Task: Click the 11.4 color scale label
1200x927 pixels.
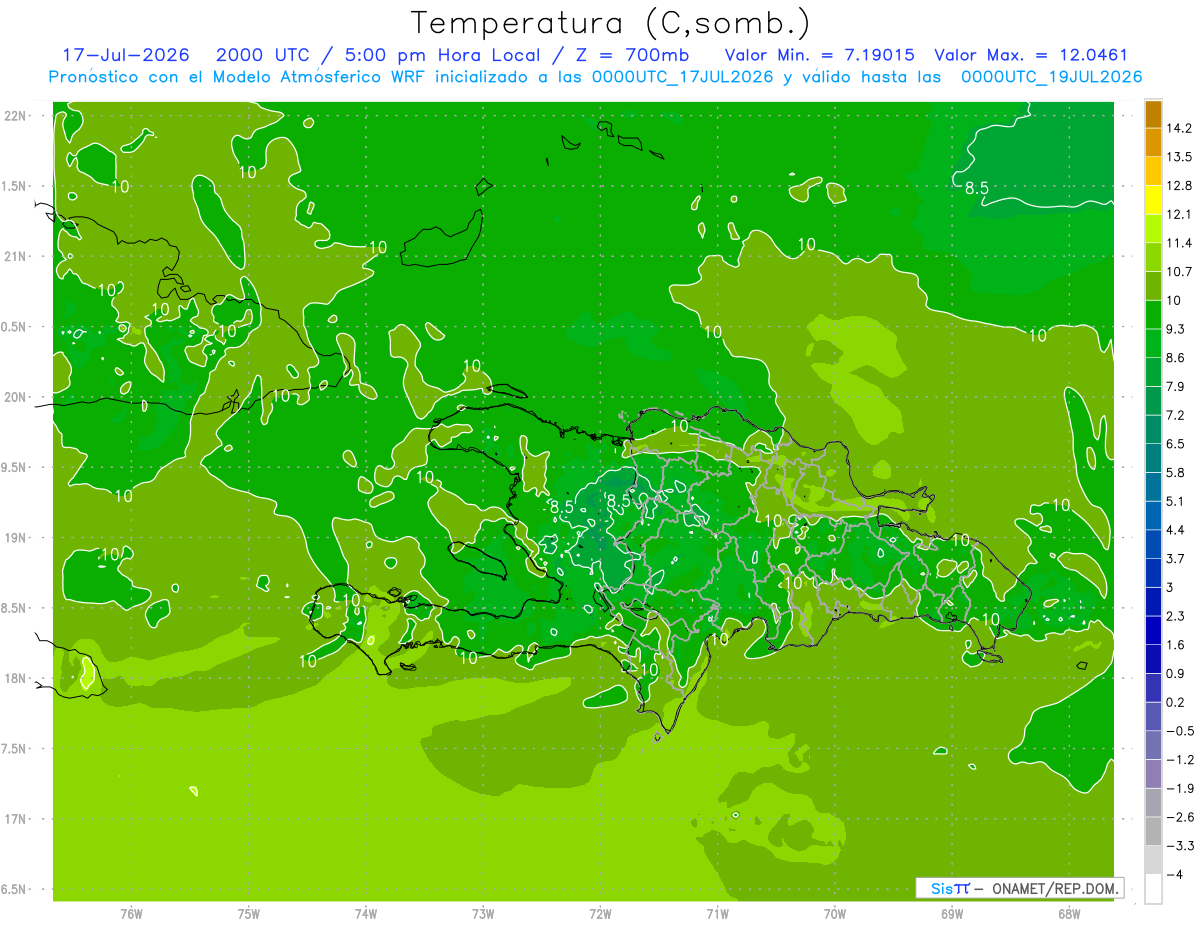Action: coord(1180,243)
